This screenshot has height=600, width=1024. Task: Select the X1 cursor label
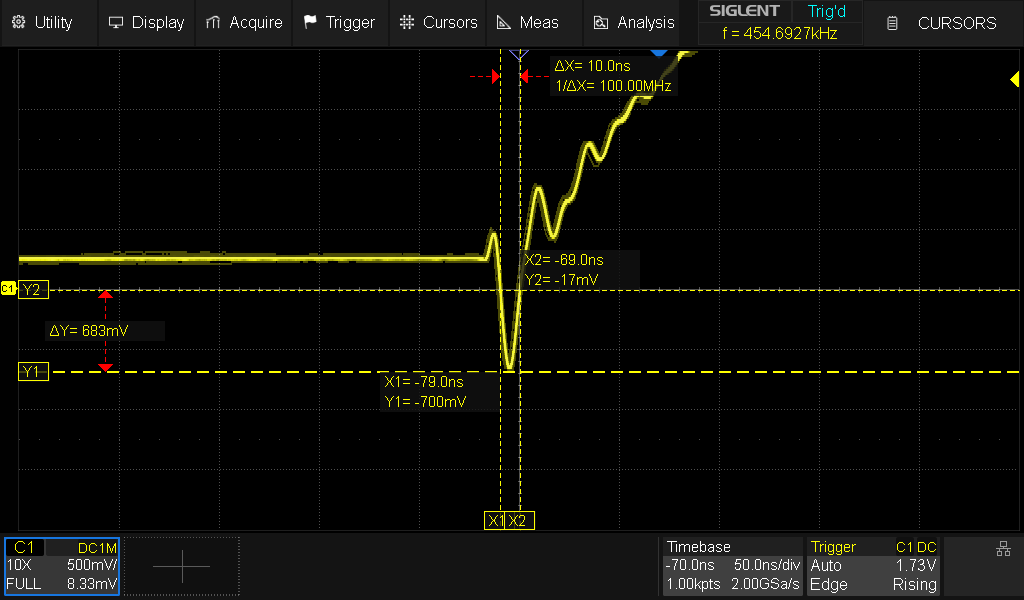tap(495, 521)
